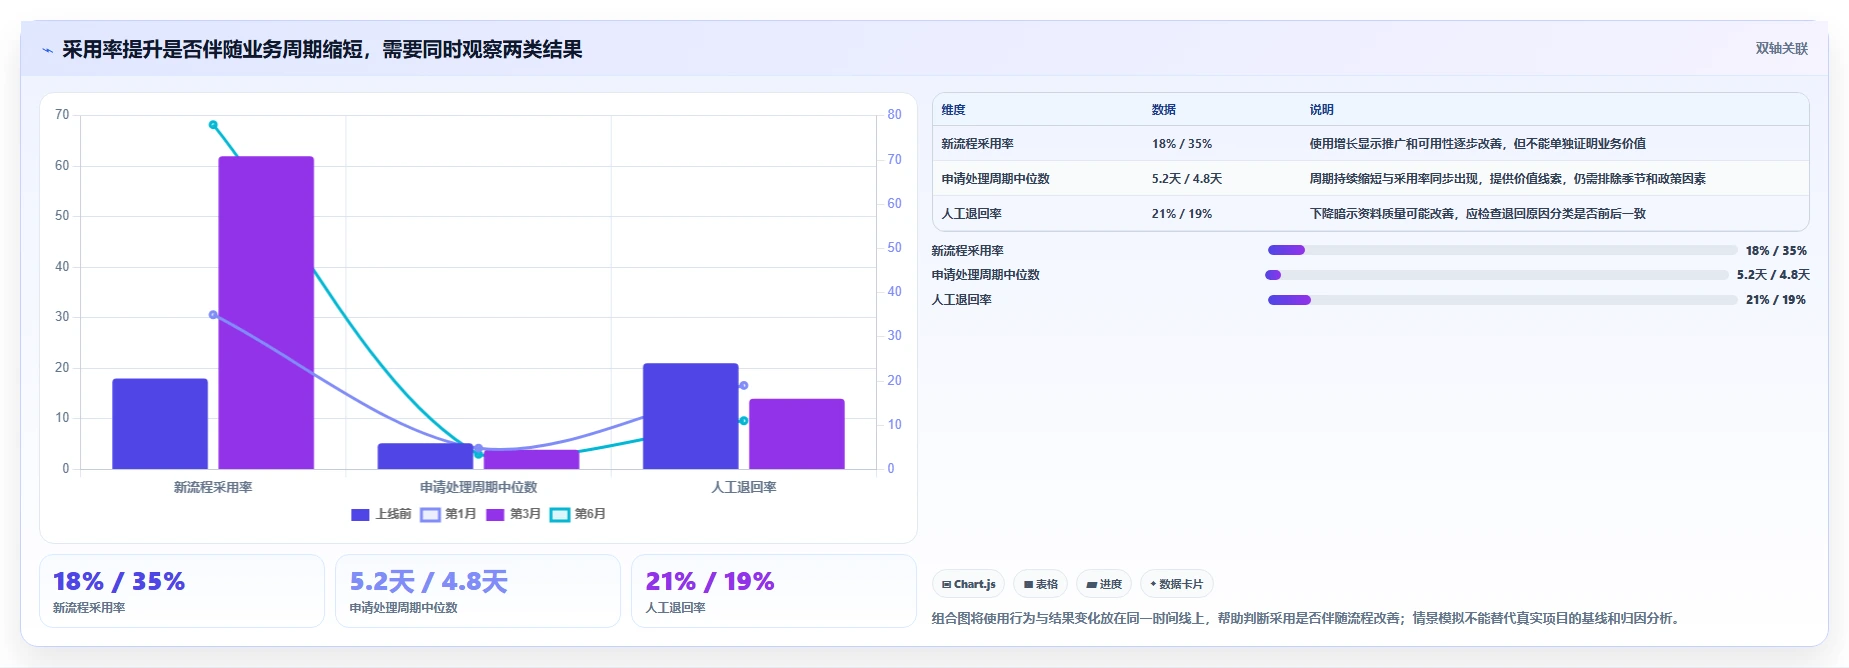1849x668 pixels.
Task: Click the blue 上线前 bar for 人工退回率
Action: (690, 416)
